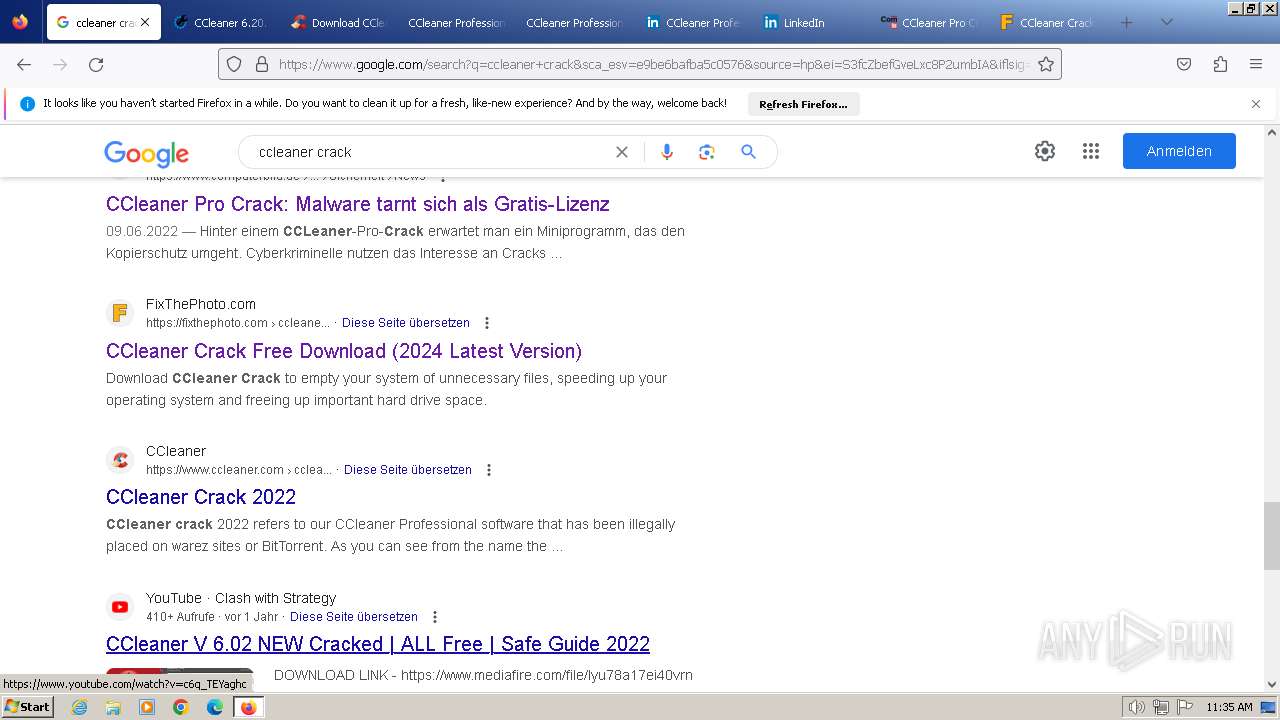This screenshot has width=1280, height=720.
Task: Click the FixThePhoto favicon
Action: tap(120, 313)
